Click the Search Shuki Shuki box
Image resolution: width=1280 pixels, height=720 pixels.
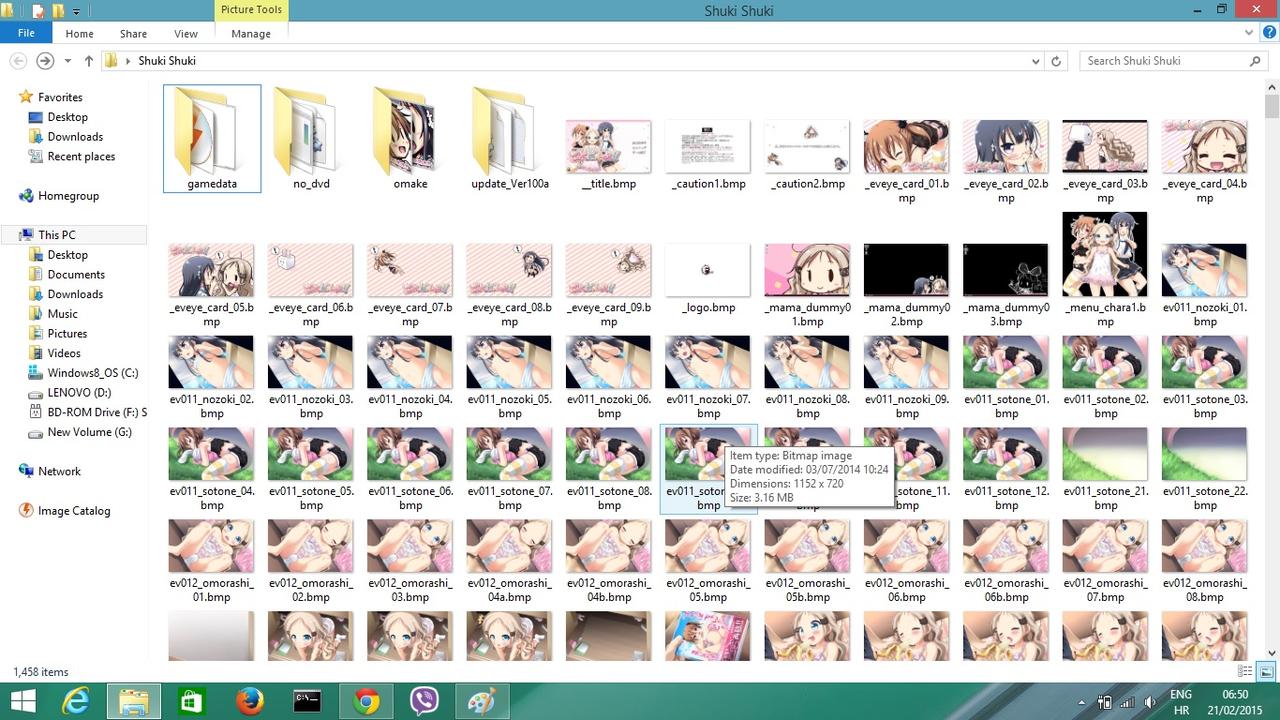1165,61
